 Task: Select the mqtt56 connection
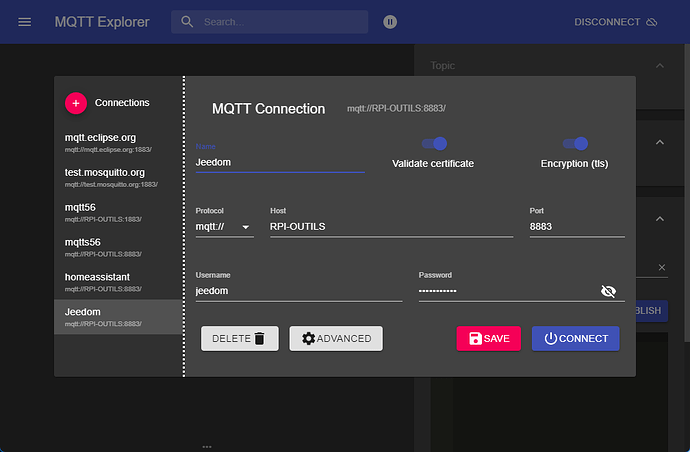pyautogui.click(x=118, y=212)
